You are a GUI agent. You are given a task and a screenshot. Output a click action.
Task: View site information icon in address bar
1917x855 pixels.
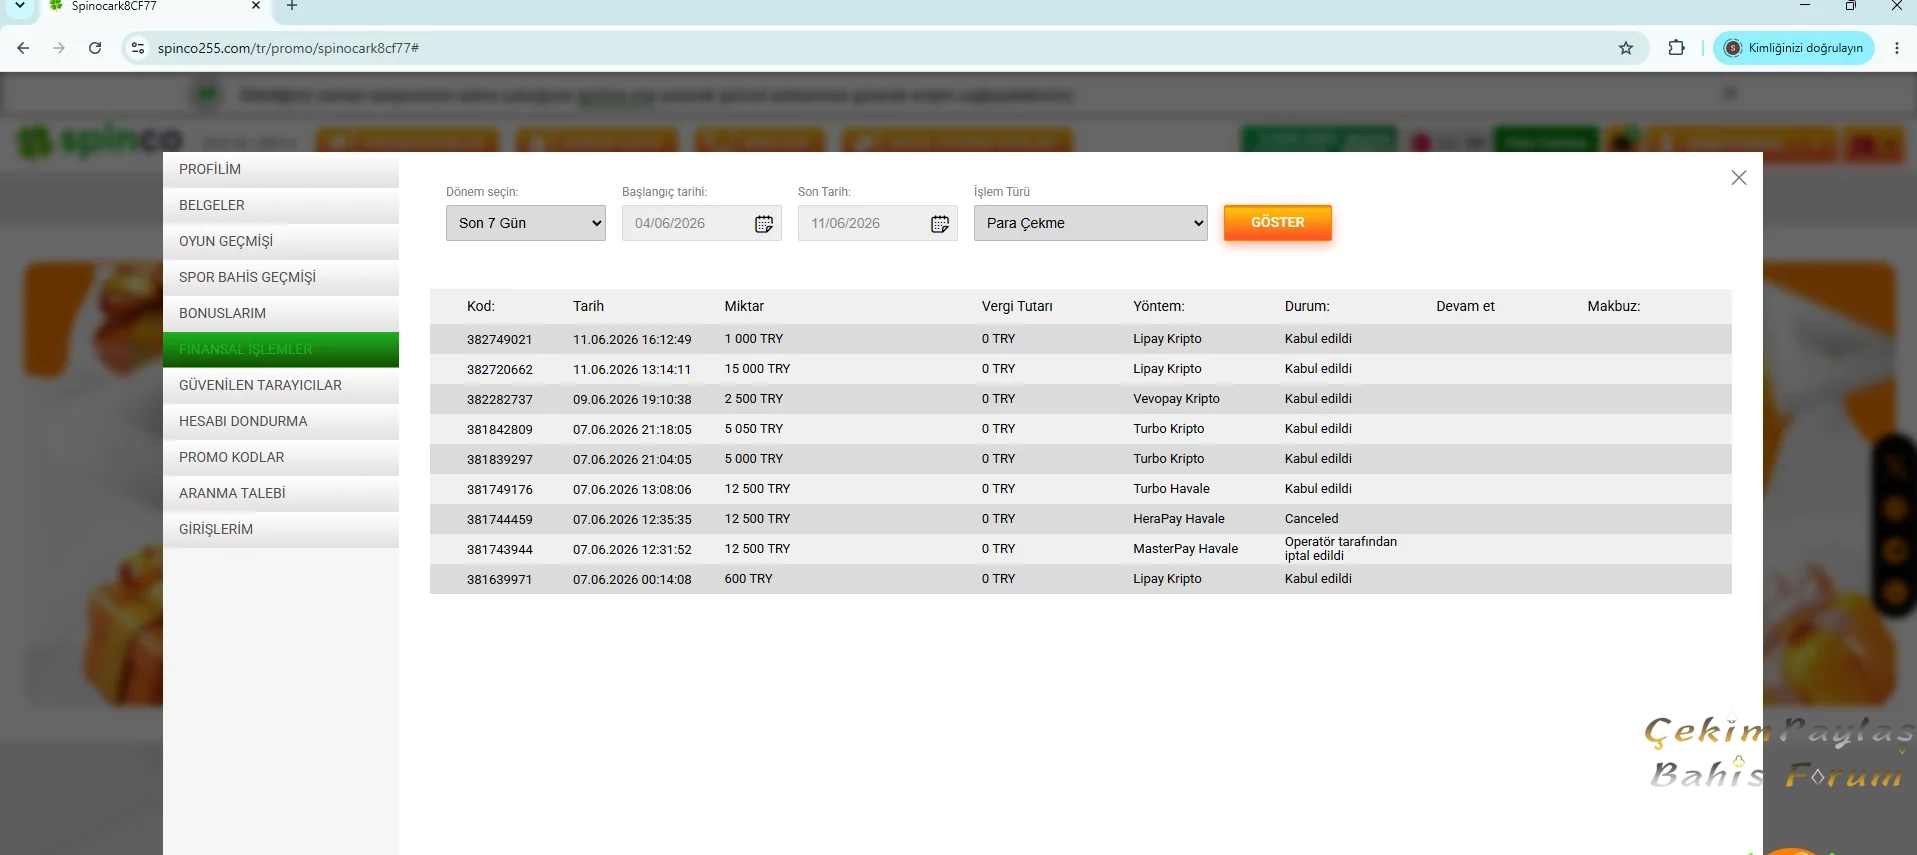click(x=138, y=48)
